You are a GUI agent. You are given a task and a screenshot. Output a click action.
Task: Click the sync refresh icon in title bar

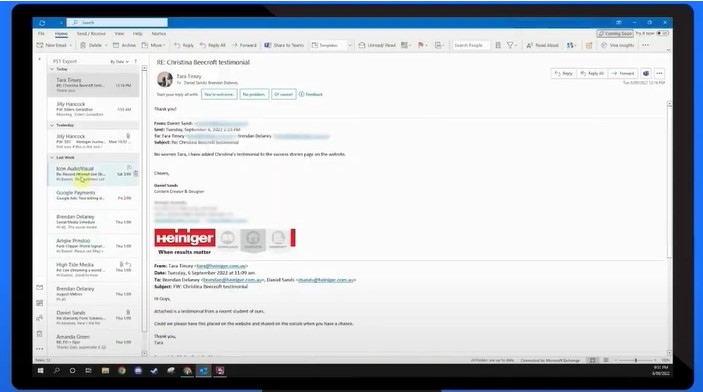[x=42, y=22]
